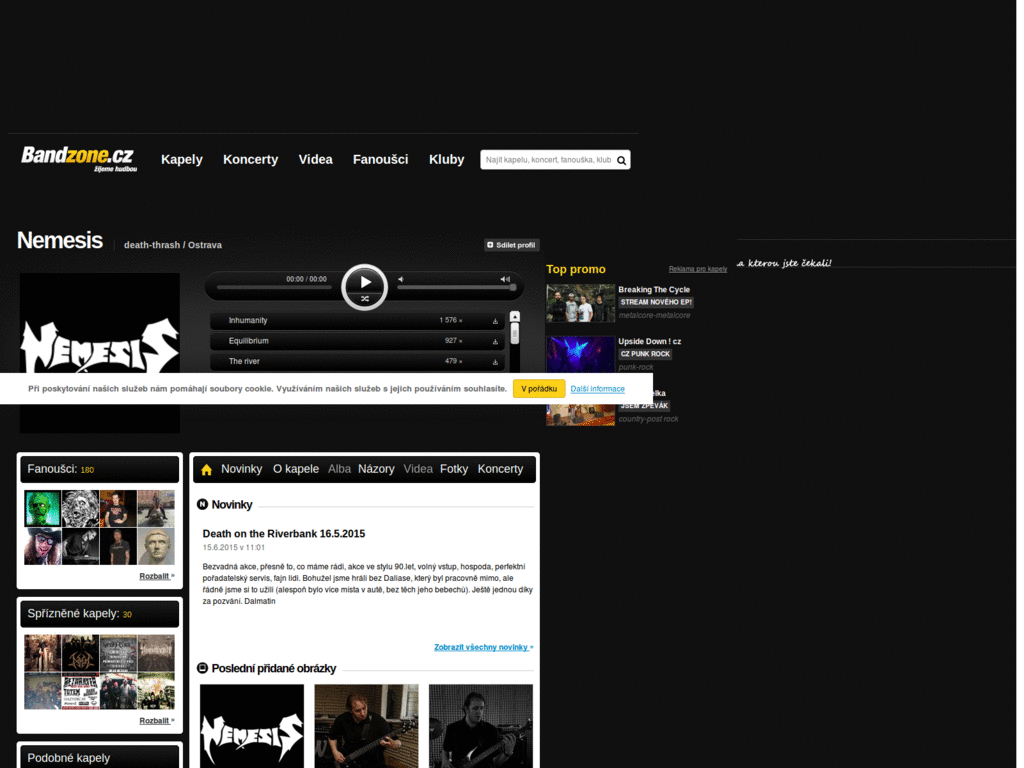This screenshot has height=768, width=1024.
Task: Click the search magnifier icon
Action: (x=622, y=161)
